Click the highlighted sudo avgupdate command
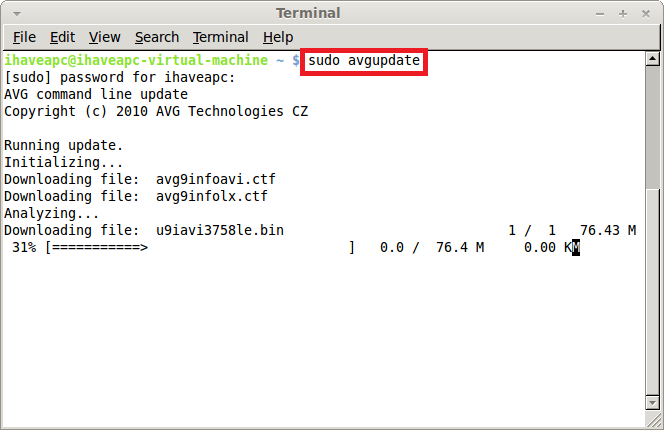Image resolution: width=664 pixels, height=430 pixels. point(364,61)
